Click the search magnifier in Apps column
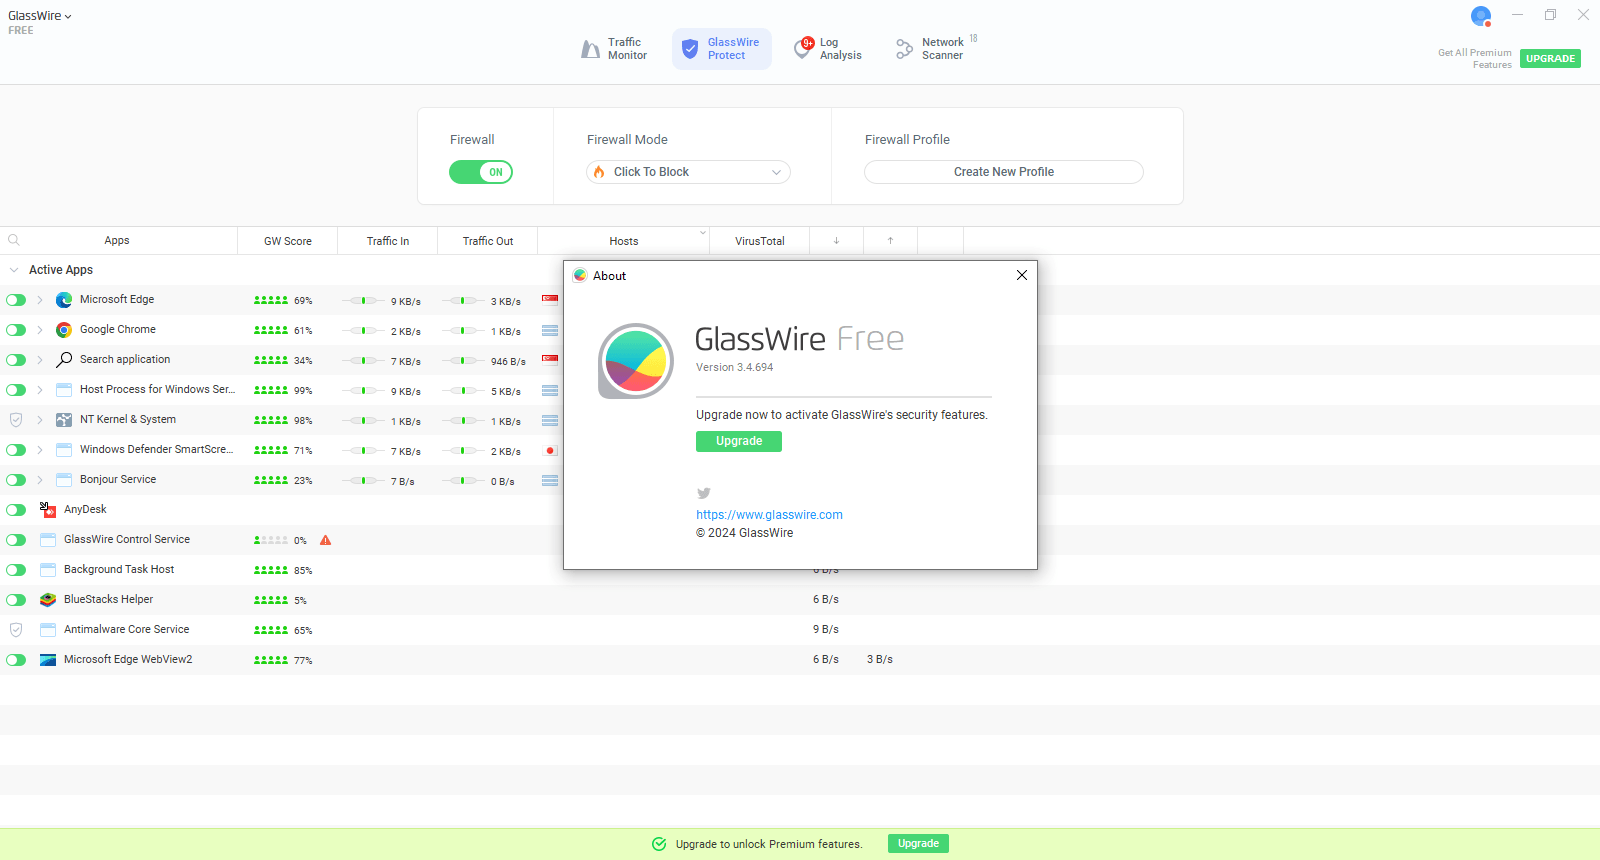 coord(14,240)
